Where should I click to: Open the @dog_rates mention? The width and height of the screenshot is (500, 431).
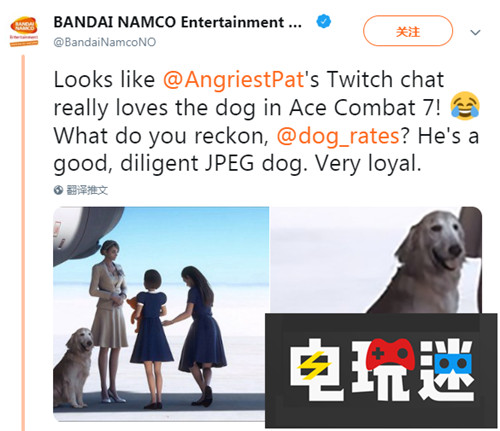(338, 136)
